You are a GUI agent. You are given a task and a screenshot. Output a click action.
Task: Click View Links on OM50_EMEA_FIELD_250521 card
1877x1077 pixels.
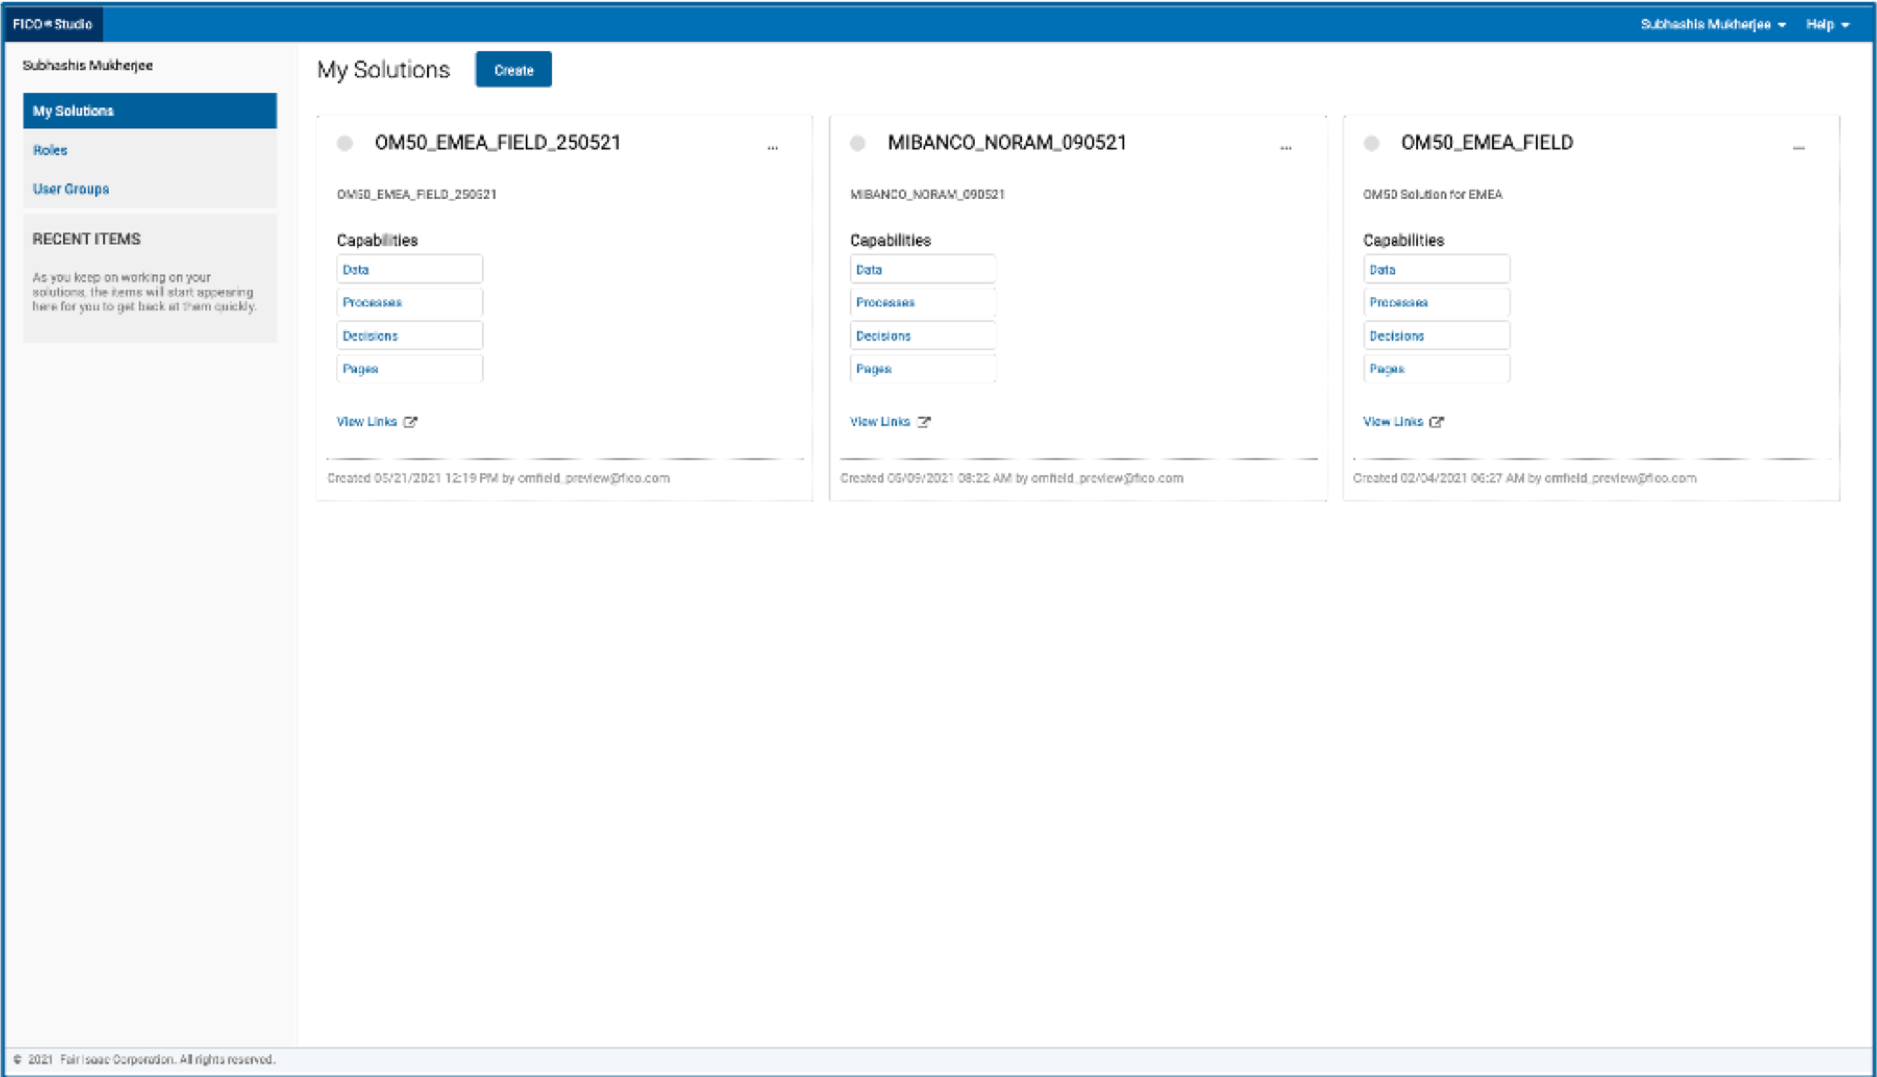click(367, 422)
